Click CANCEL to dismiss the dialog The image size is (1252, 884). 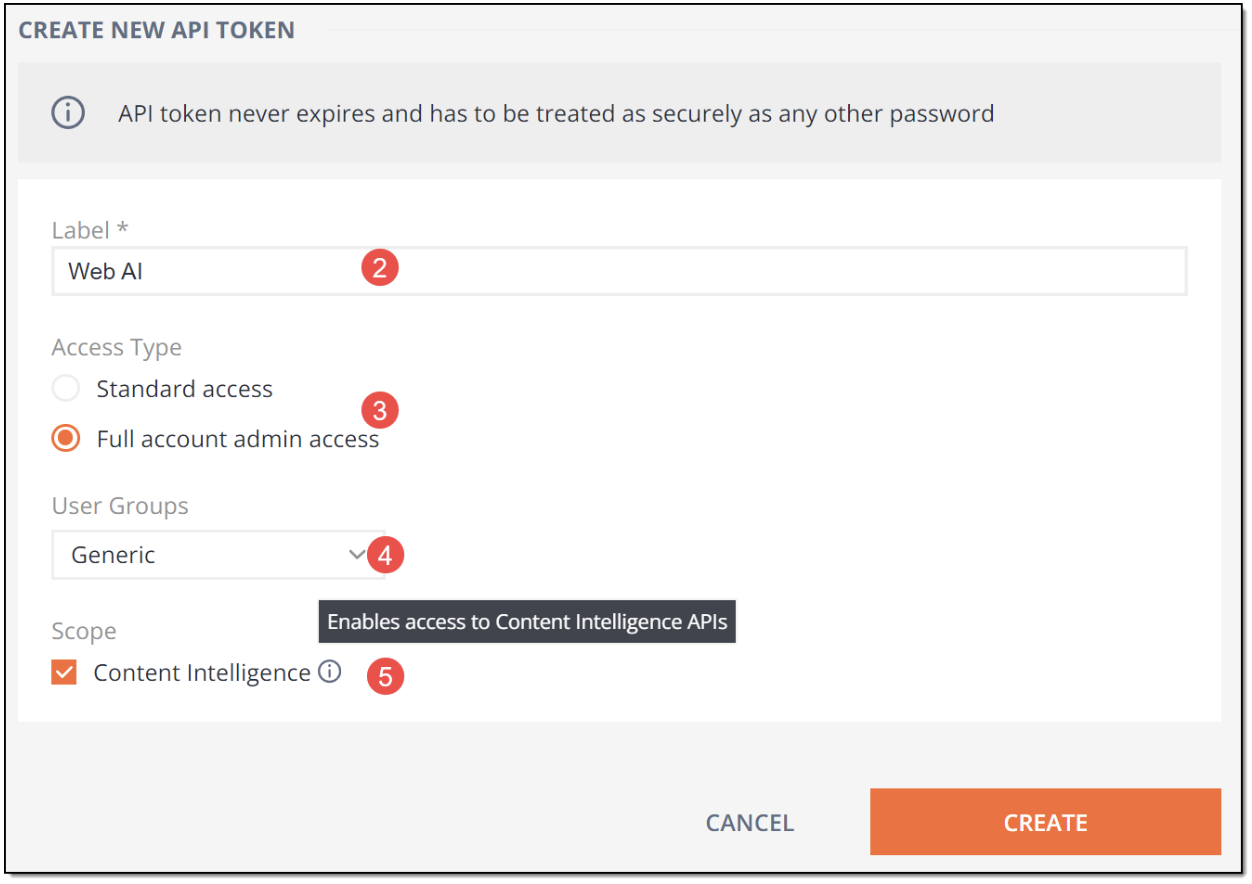point(749,822)
